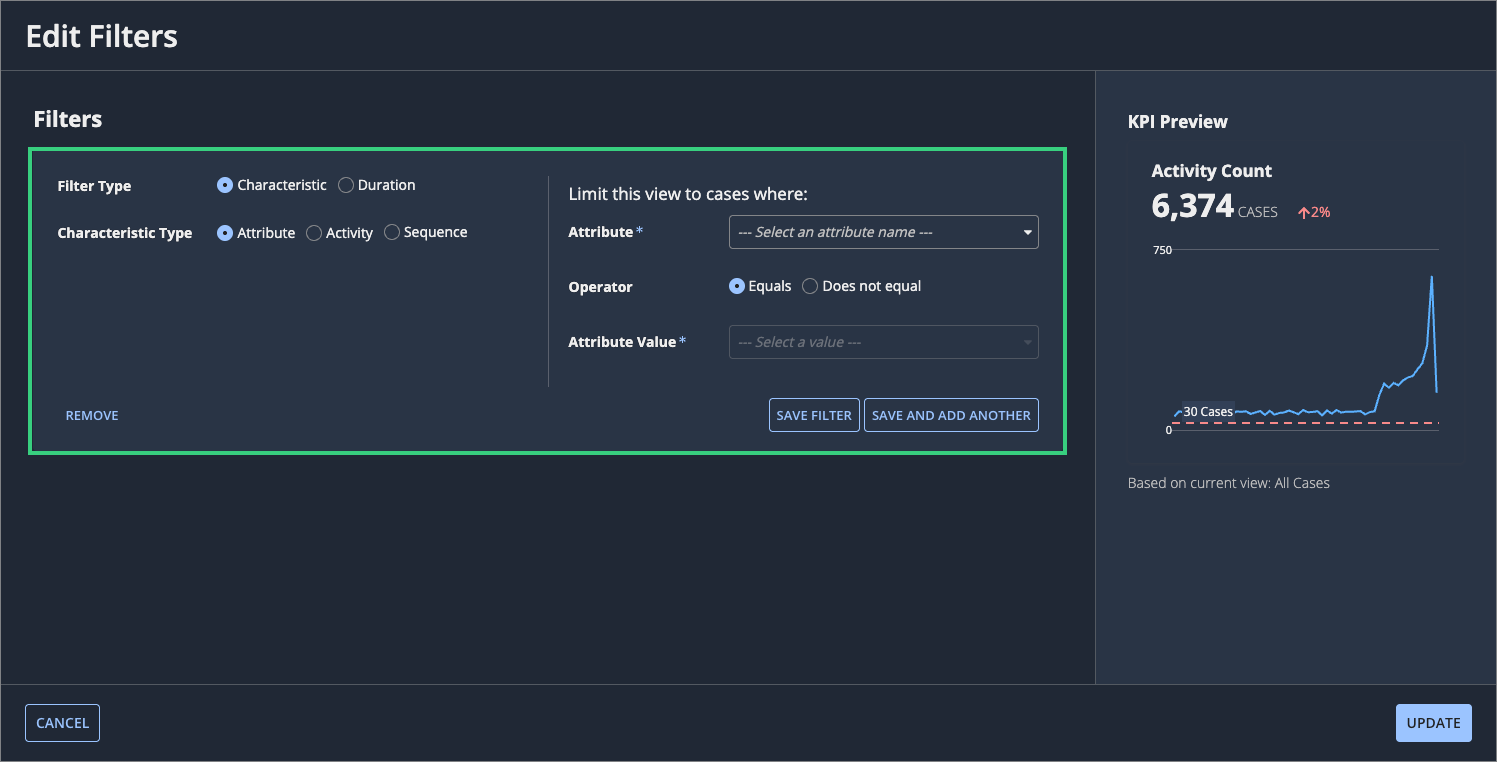Image resolution: width=1497 pixels, height=762 pixels.
Task: Click the 'Limit this view to cases where:' text
Action: pos(688,194)
